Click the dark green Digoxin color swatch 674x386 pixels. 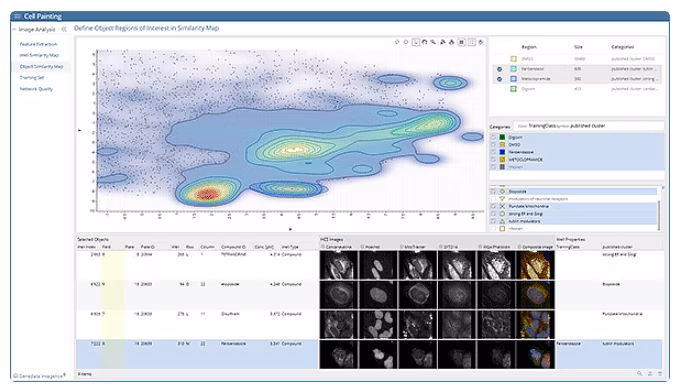tap(502, 137)
